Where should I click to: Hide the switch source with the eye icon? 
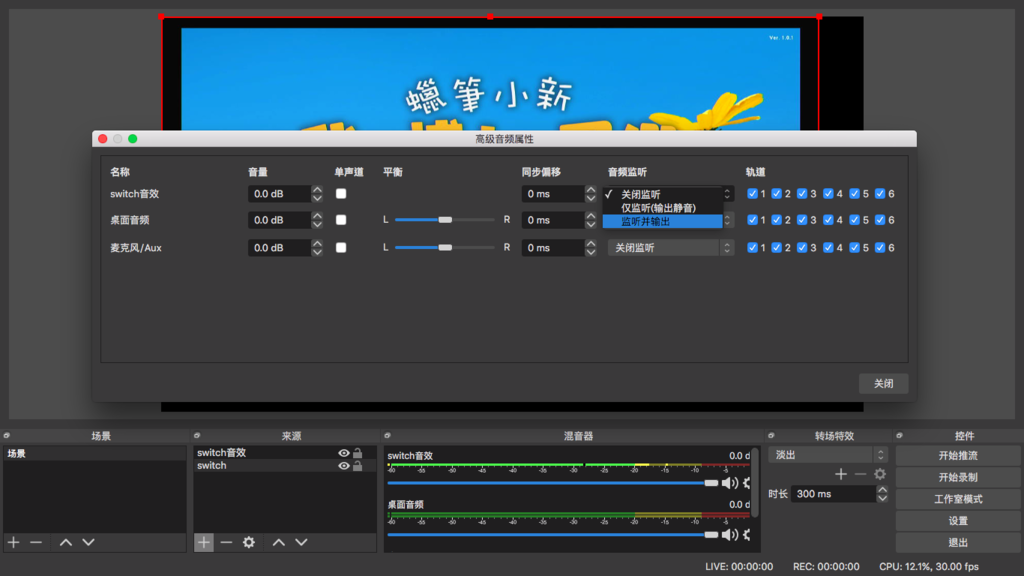point(345,465)
